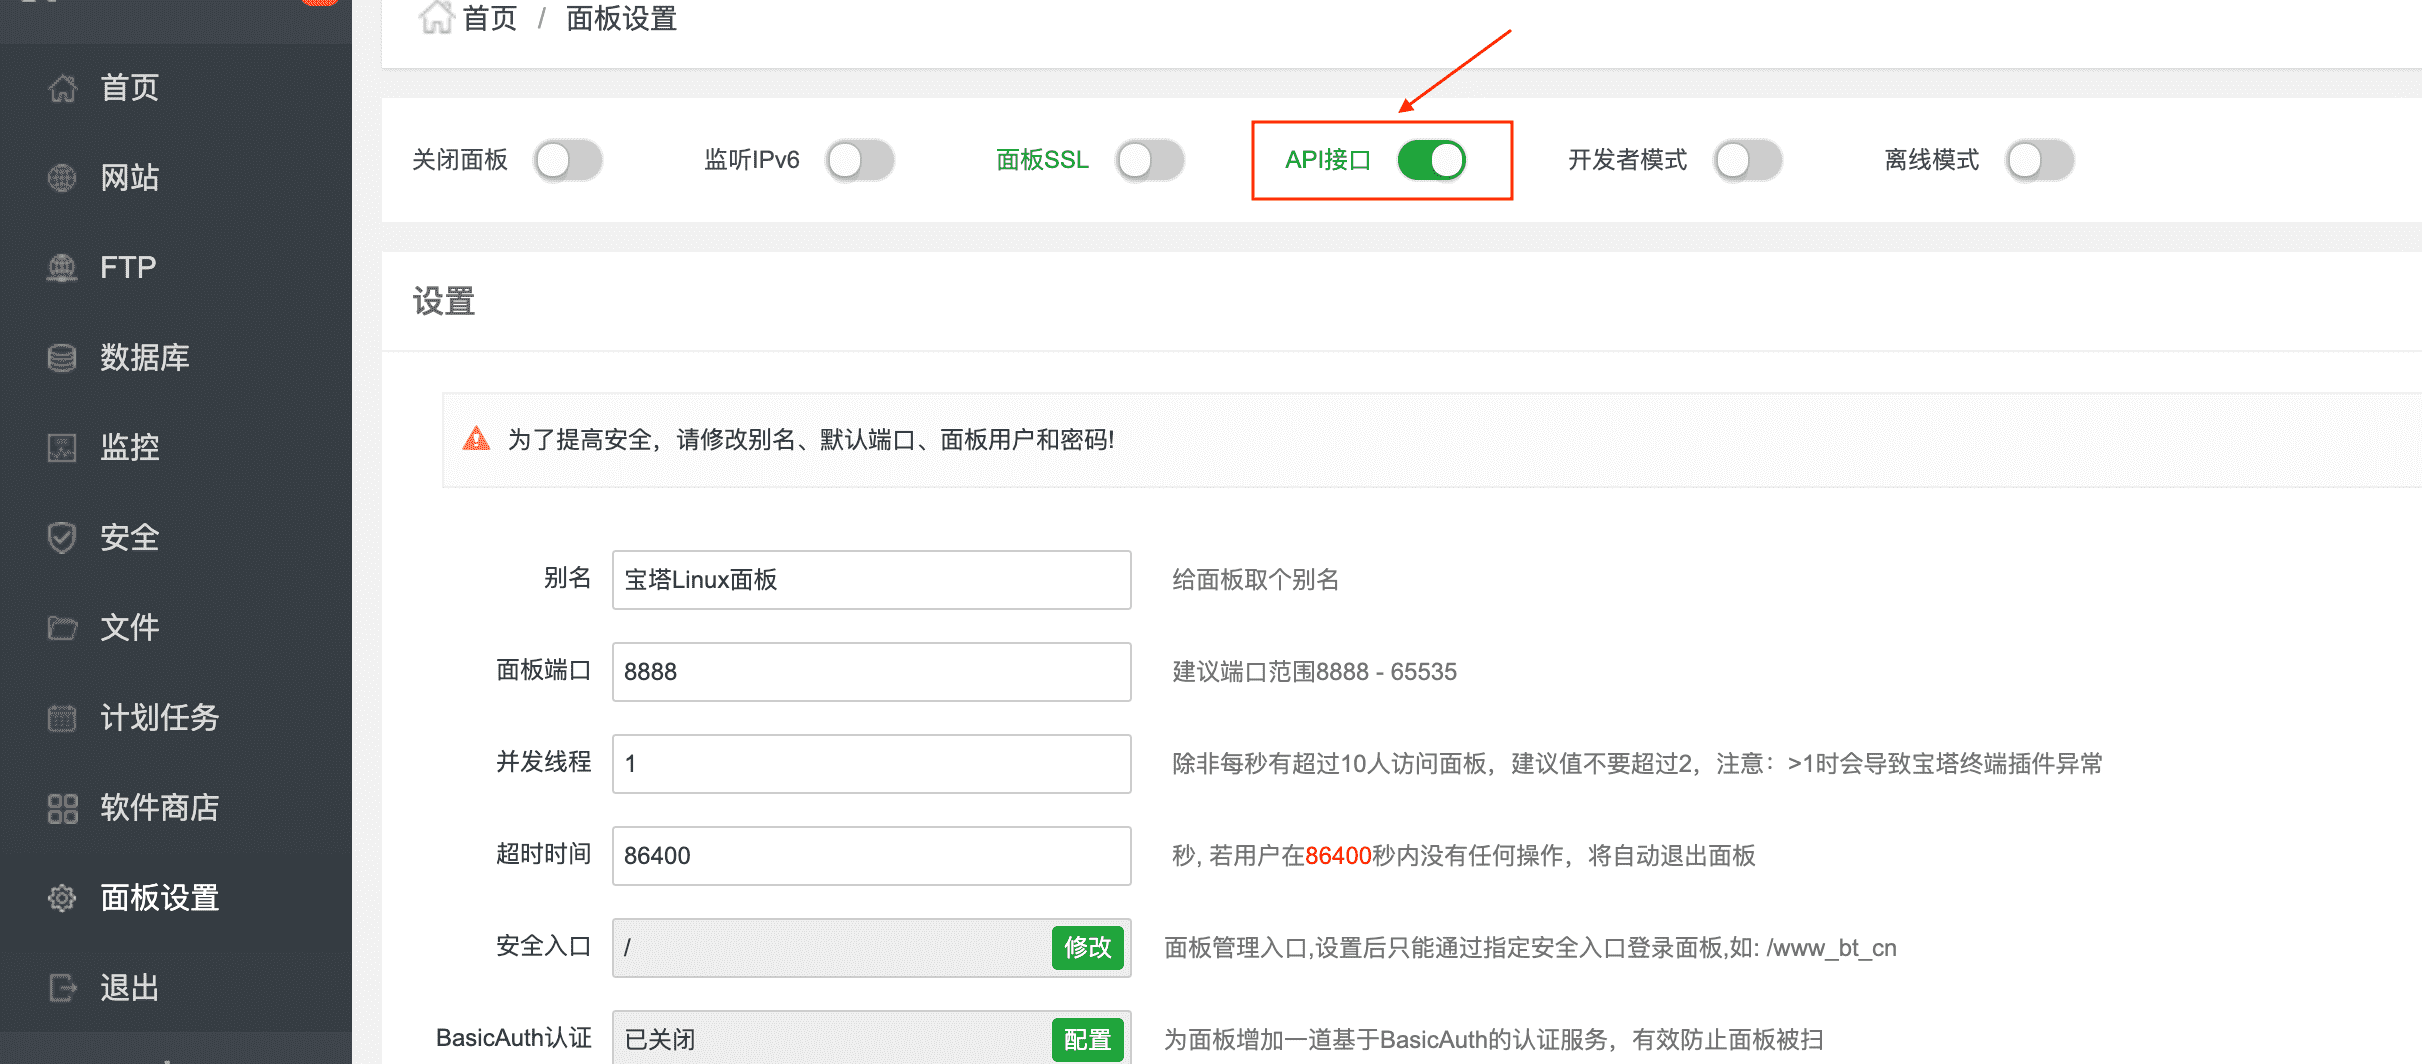
Task: Click the BasicAuth hint about 有效防止面板被扫
Action: [x=1493, y=1040]
